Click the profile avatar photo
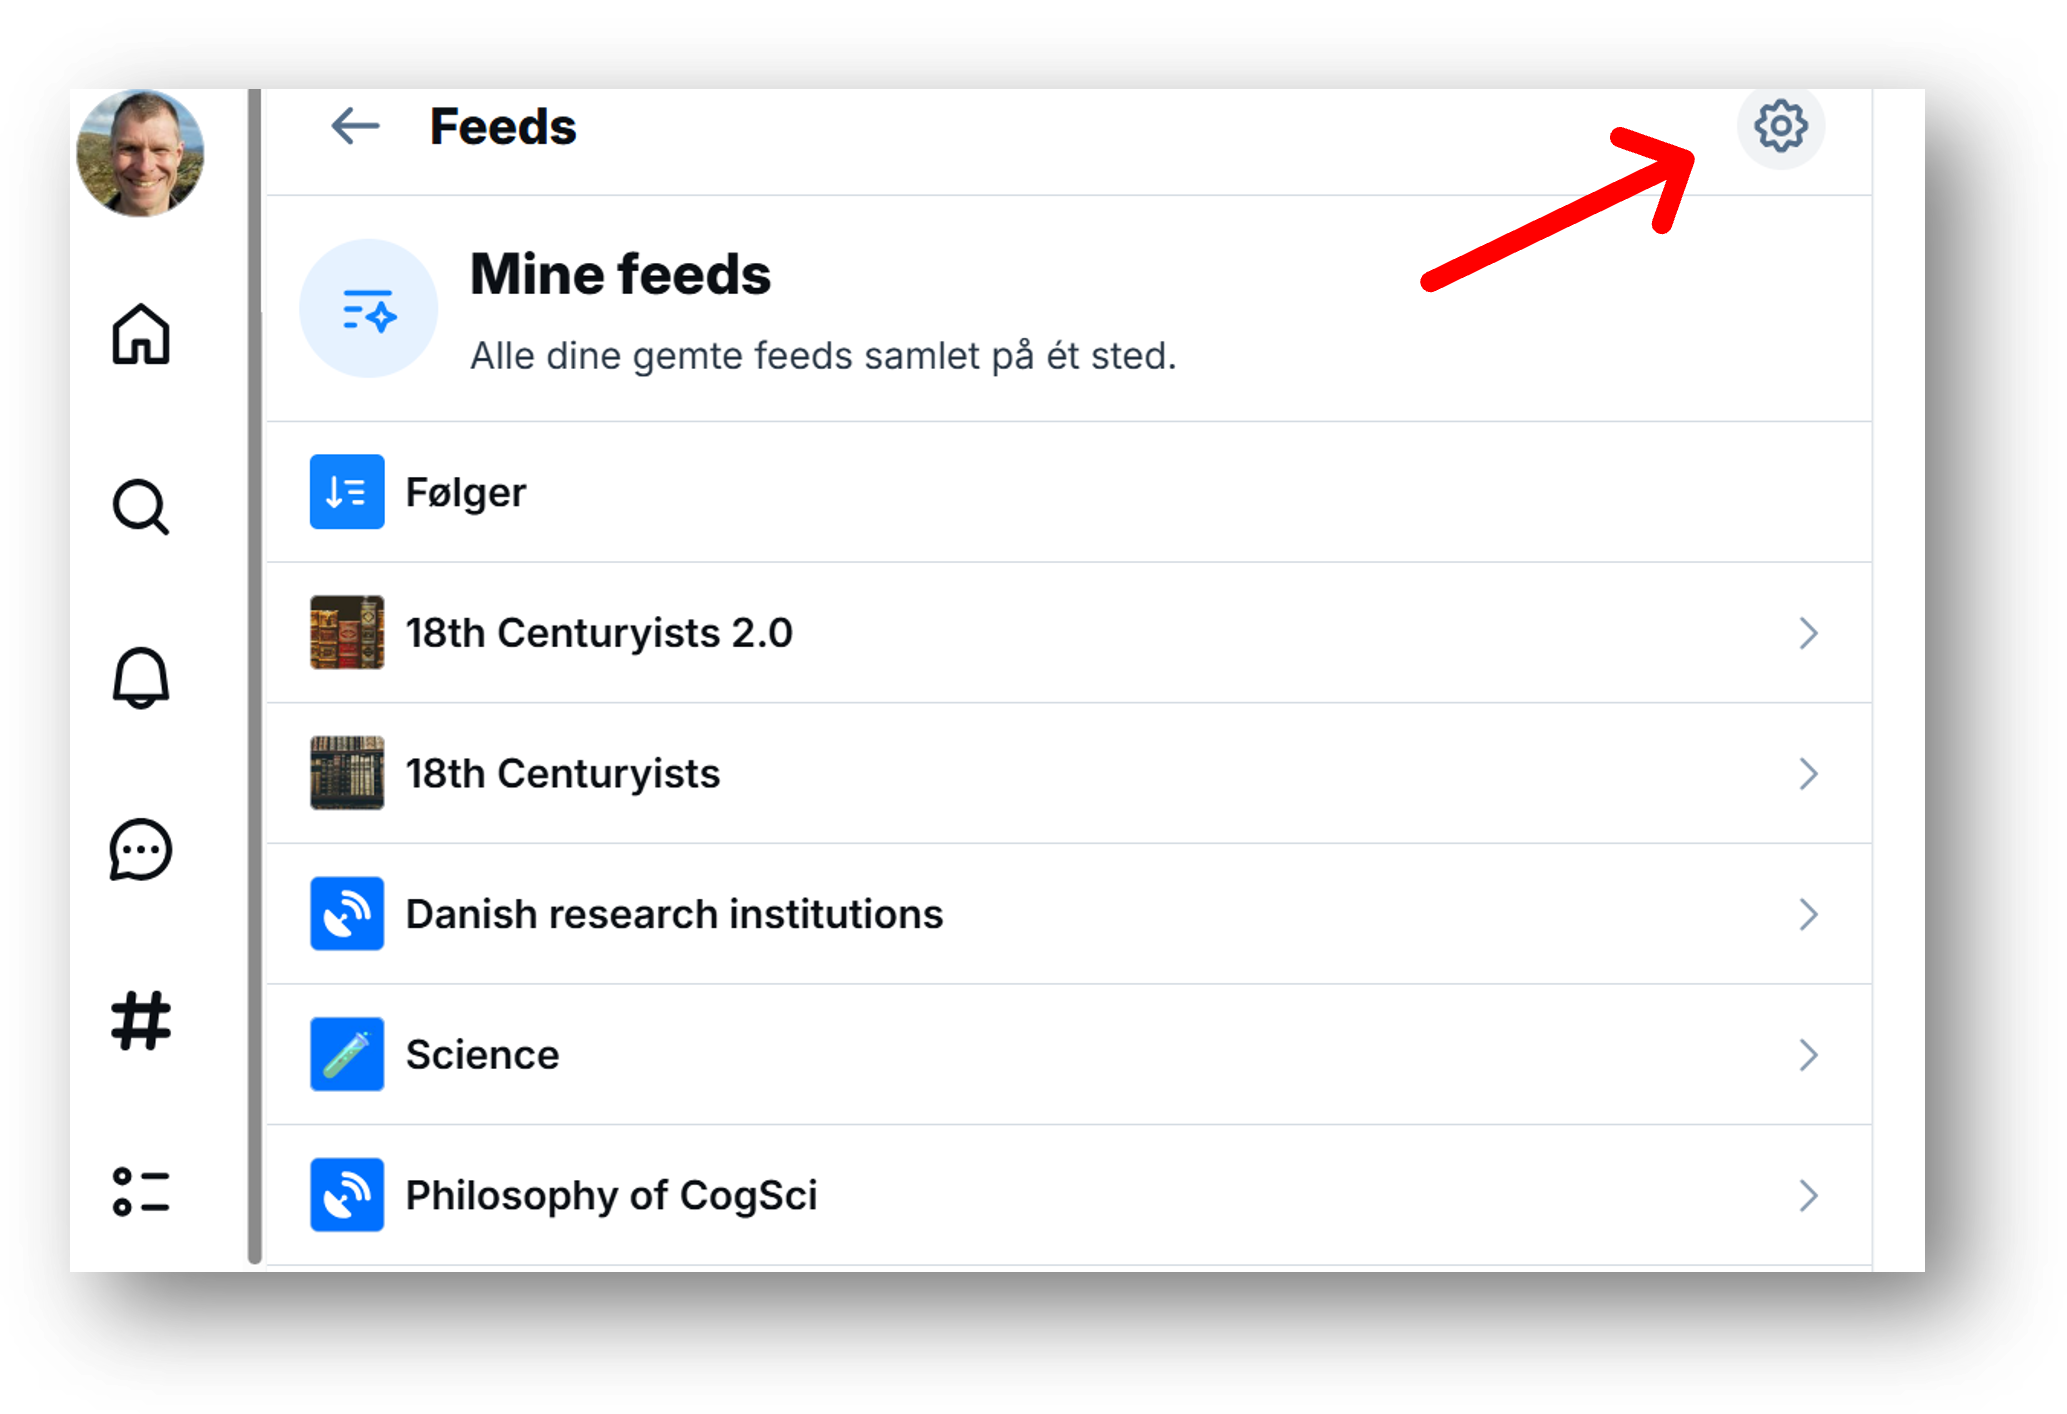The height and width of the screenshot is (1414, 2067). pyautogui.click(x=140, y=154)
